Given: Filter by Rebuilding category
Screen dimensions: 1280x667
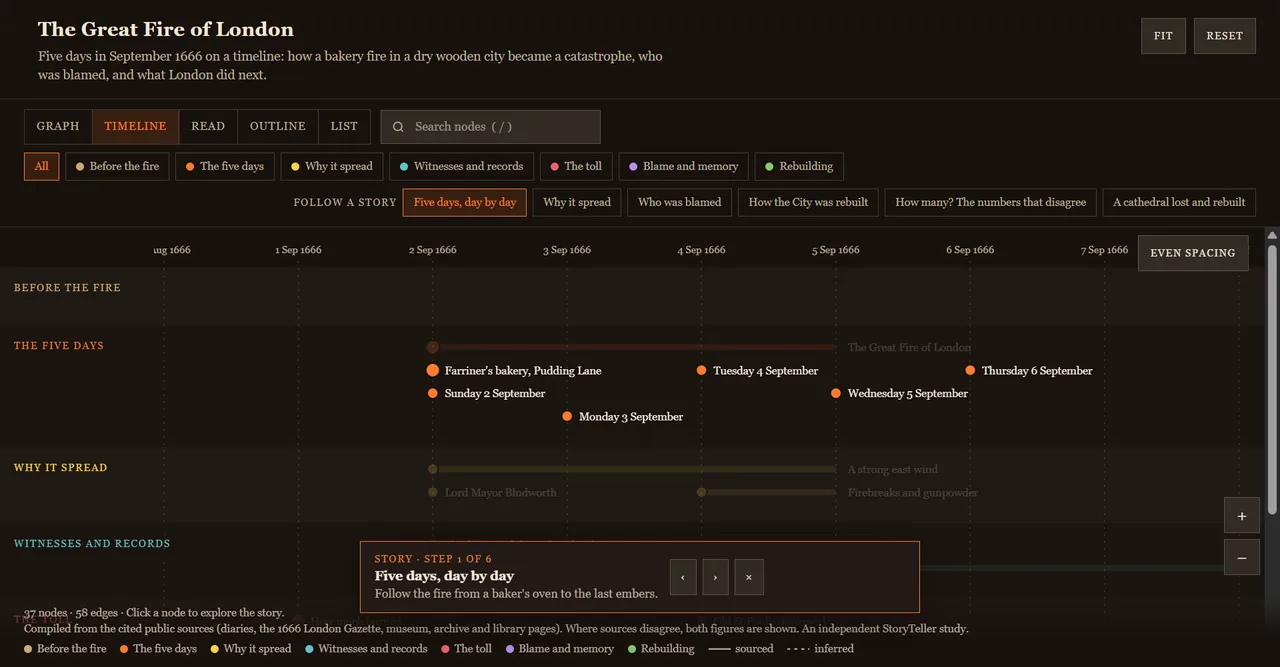Looking at the screenshot, I should [799, 167].
